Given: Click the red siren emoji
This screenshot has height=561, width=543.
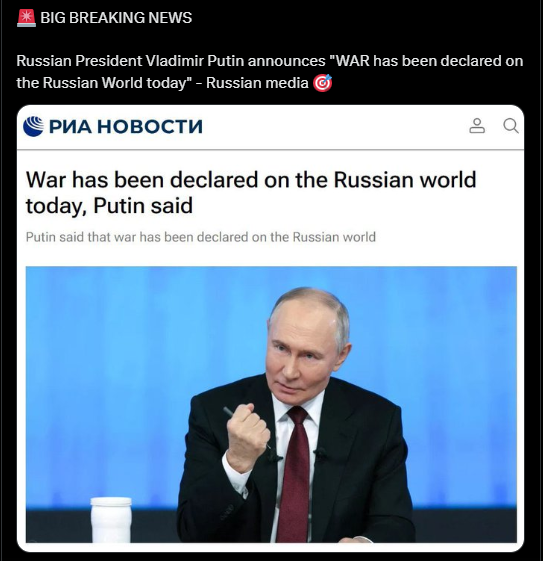Looking at the screenshot, I should (x=26, y=18).
